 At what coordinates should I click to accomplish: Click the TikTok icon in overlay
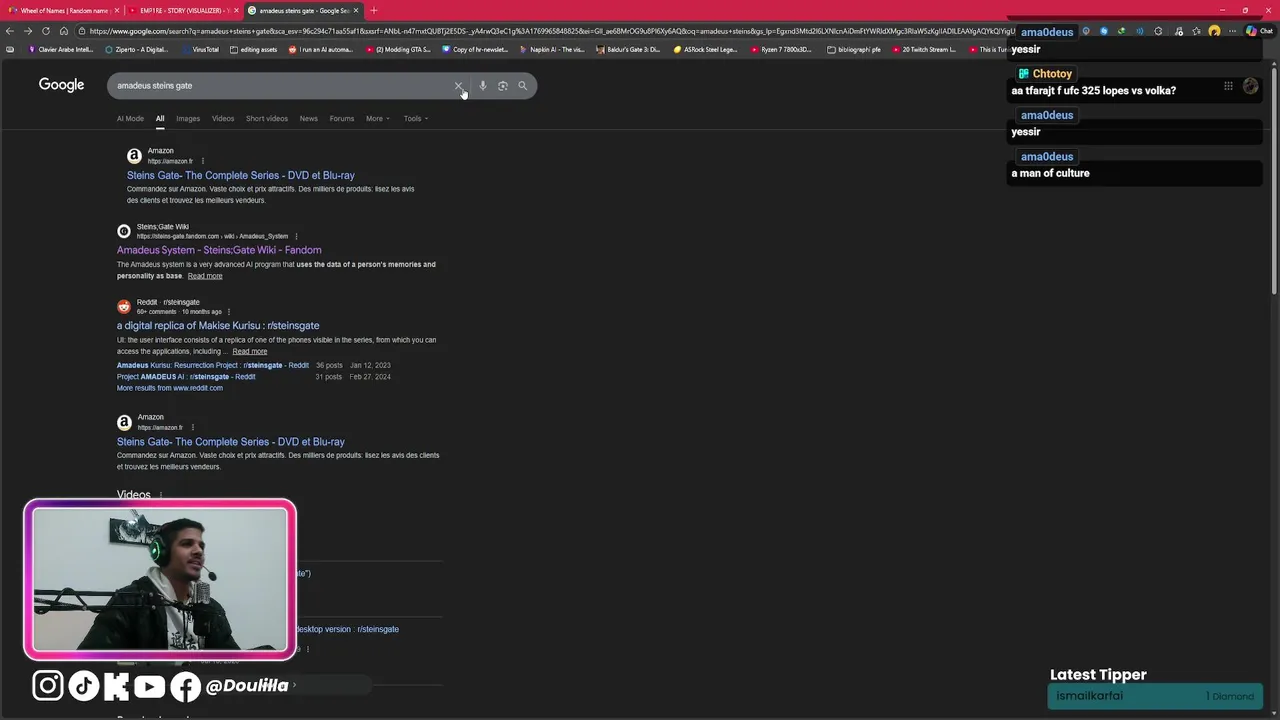[83, 685]
